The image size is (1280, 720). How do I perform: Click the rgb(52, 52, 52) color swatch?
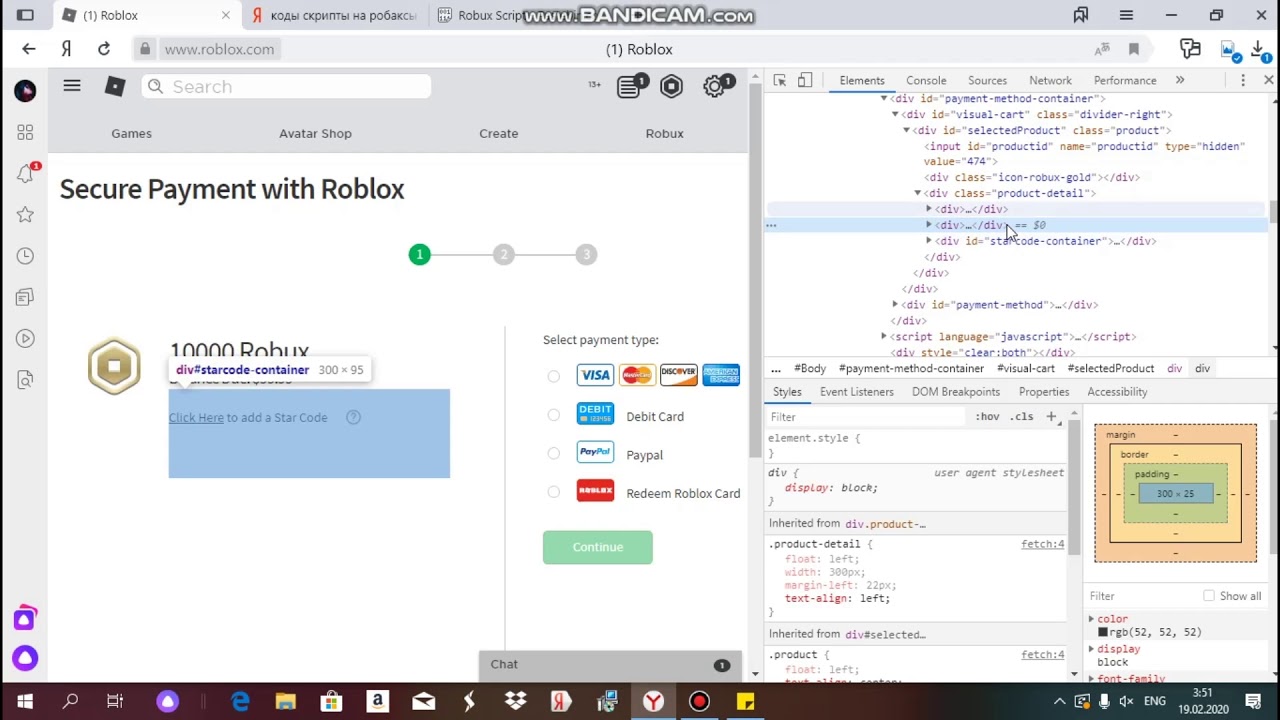(1103, 632)
